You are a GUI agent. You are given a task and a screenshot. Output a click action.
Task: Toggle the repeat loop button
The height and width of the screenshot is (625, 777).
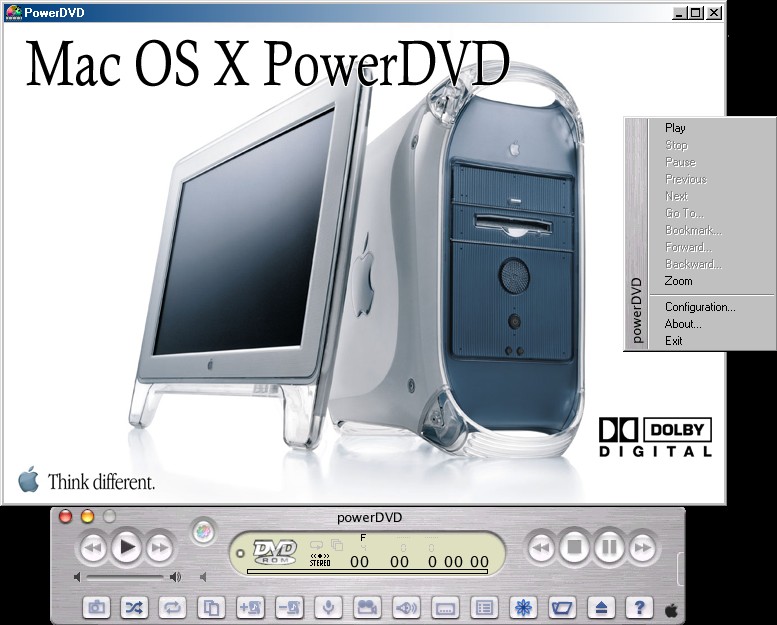[172, 607]
